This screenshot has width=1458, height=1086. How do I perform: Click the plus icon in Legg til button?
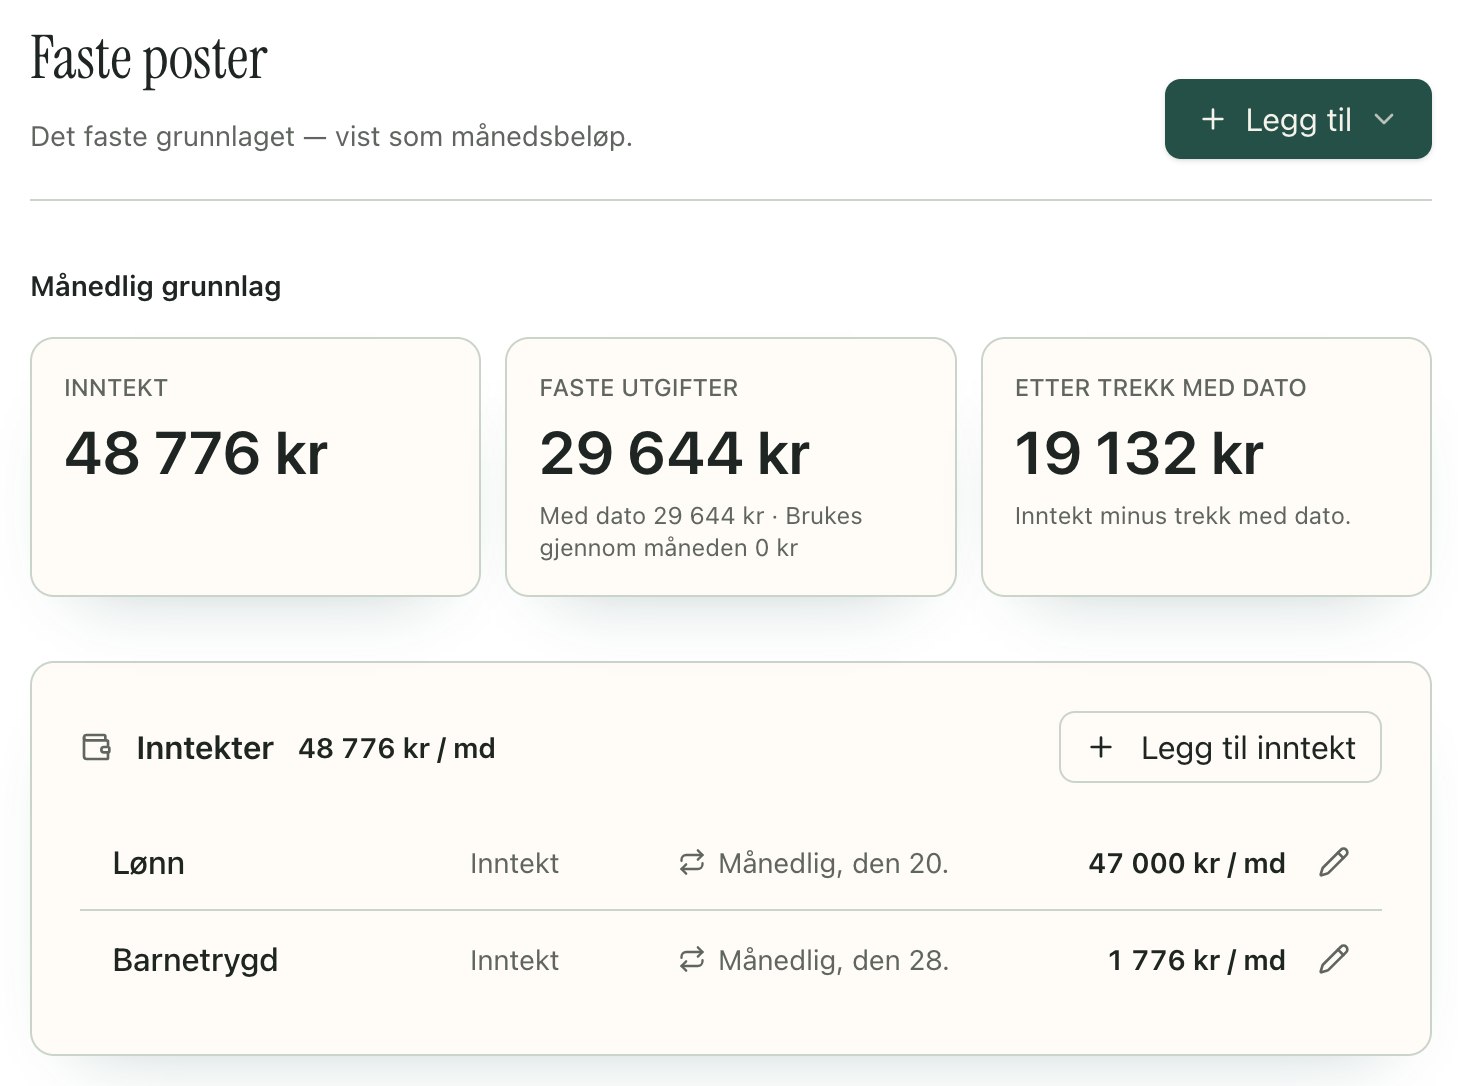[x=1213, y=119]
